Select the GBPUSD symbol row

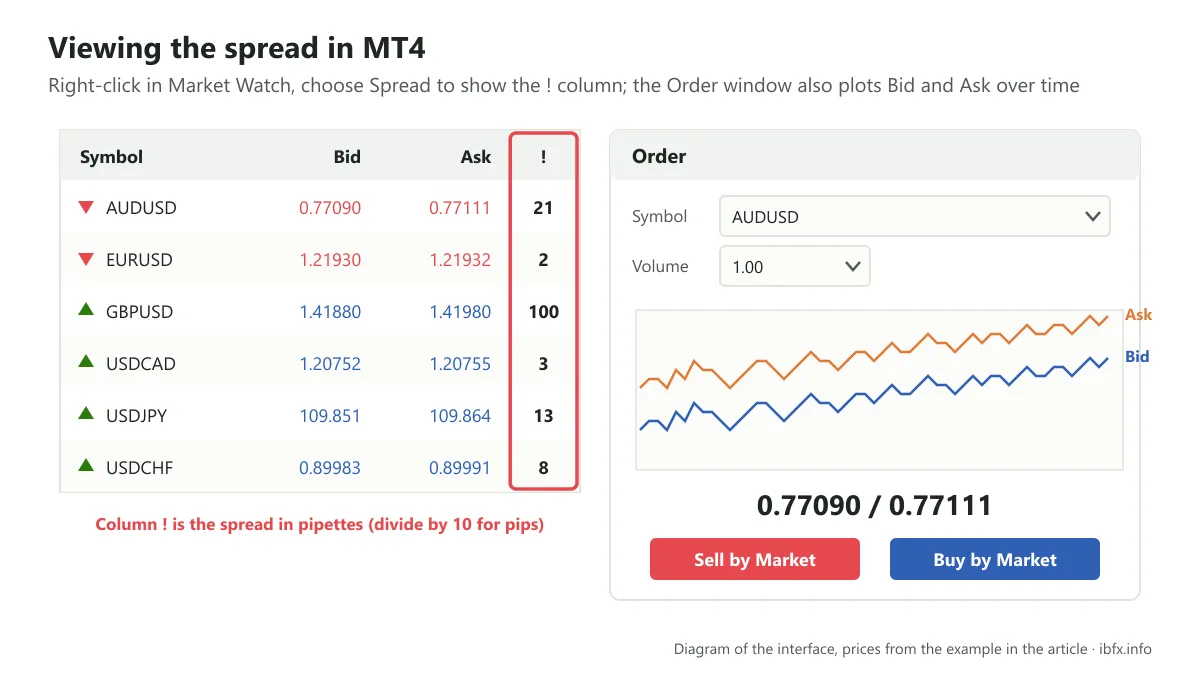point(320,312)
